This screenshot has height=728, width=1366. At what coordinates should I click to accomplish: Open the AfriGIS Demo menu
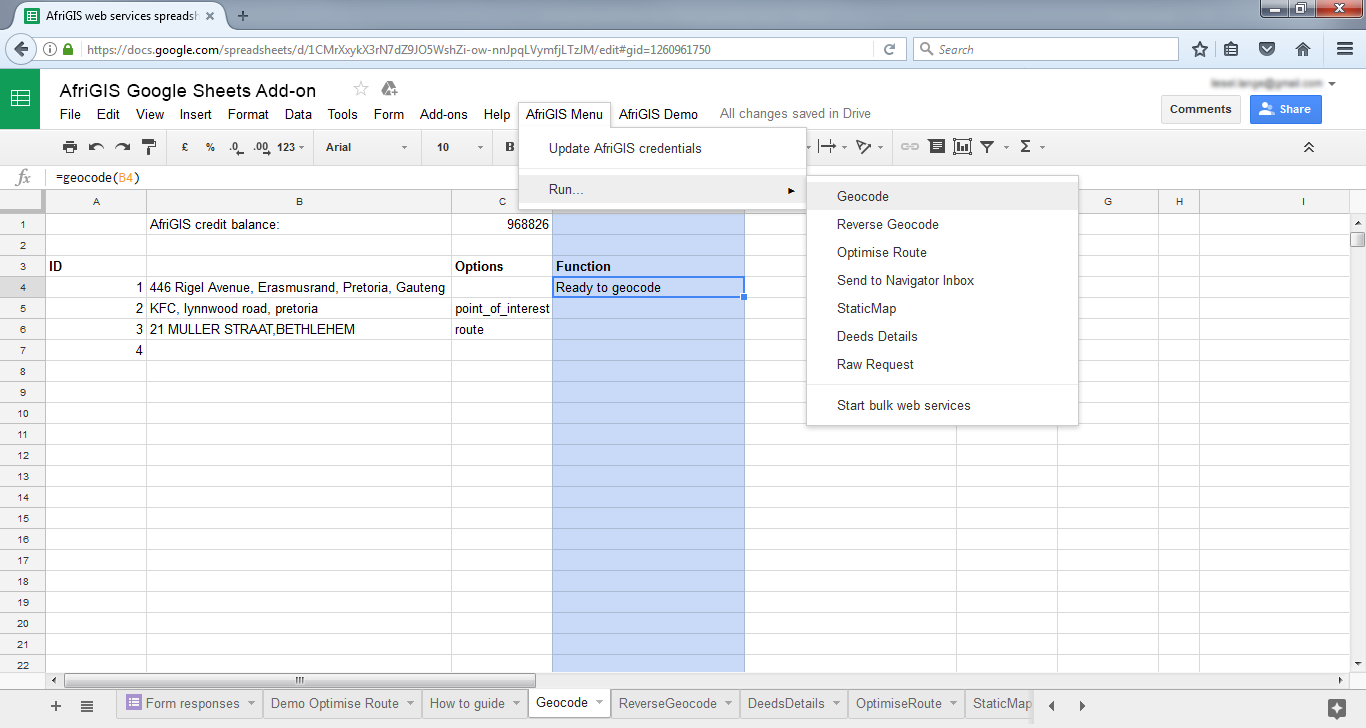point(657,114)
